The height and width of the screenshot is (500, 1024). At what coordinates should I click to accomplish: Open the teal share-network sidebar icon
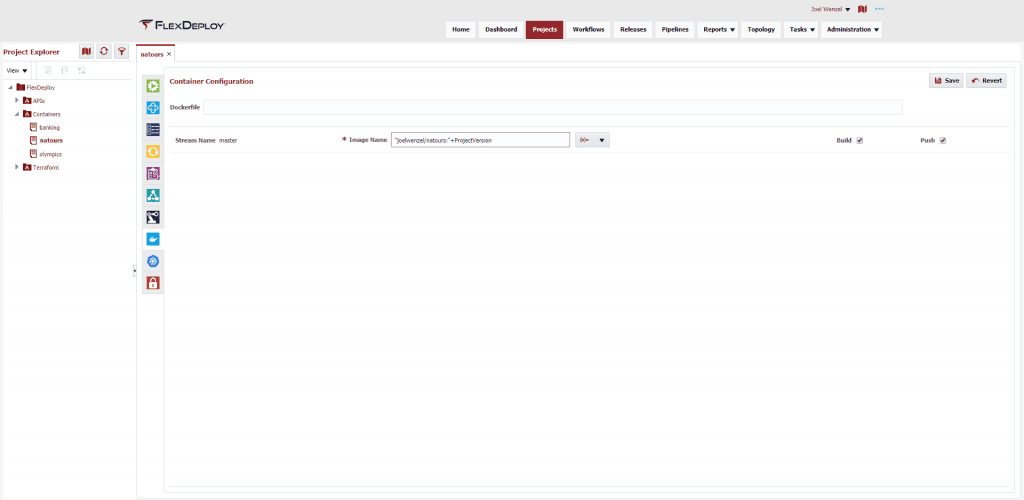[153, 195]
